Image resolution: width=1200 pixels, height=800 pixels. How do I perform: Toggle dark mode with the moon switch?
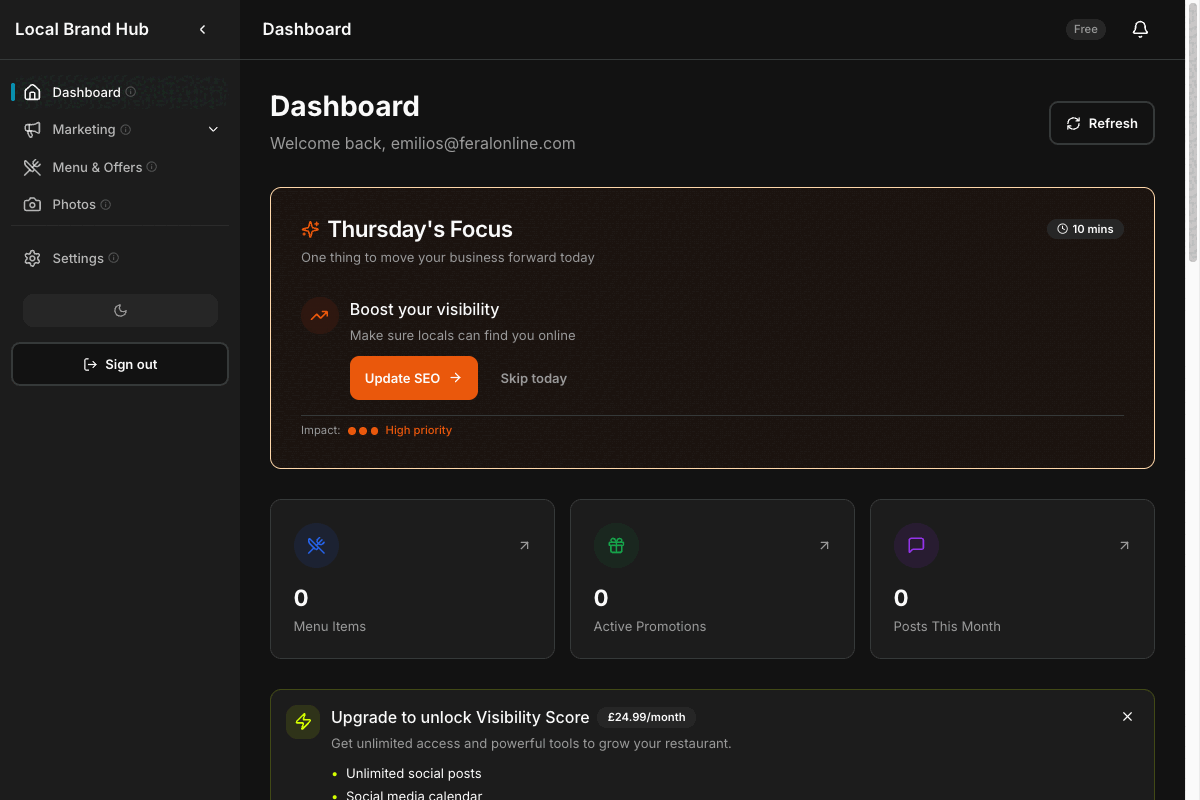(120, 310)
